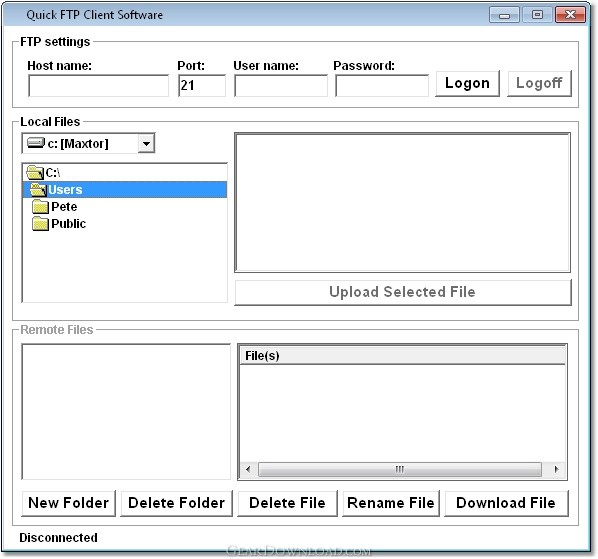Click the File(s) column header
The width and height of the screenshot is (598, 559).
(x=402, y=356)
